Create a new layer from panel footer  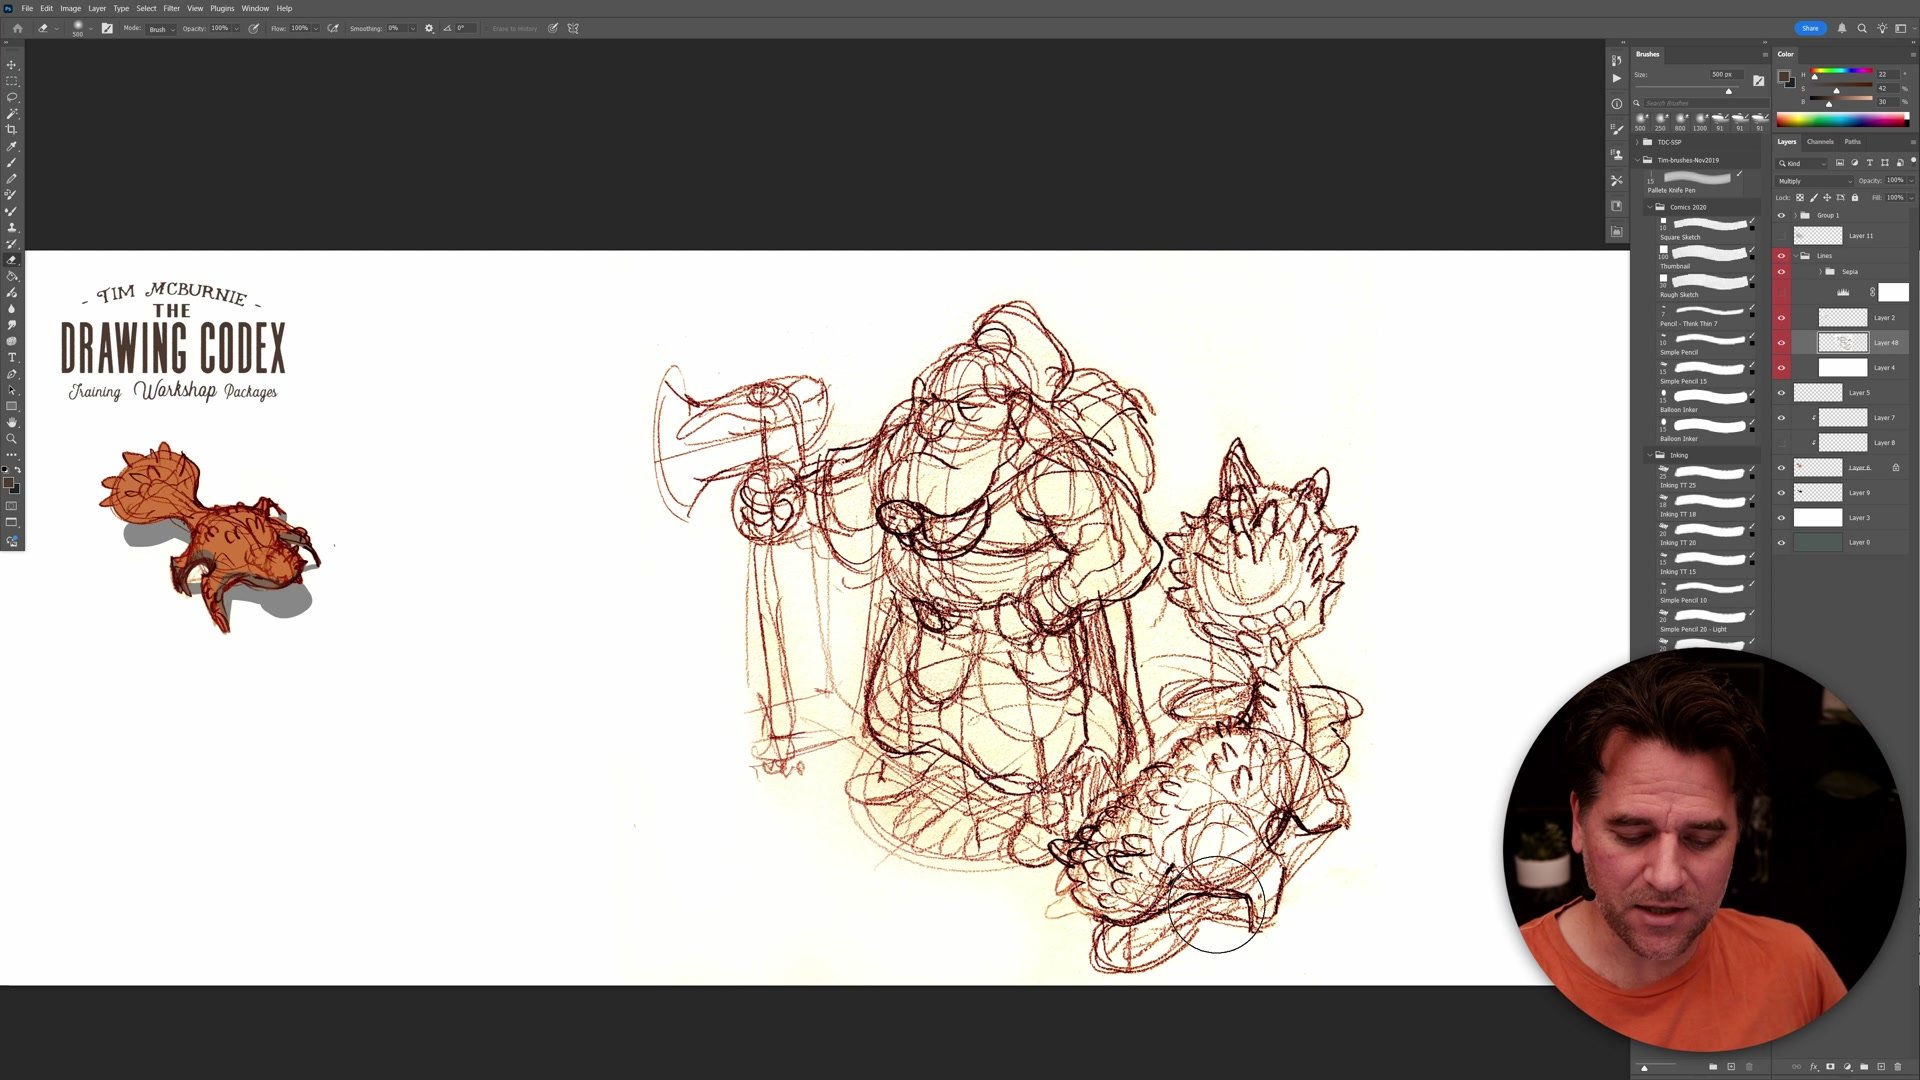[x=1880, y=1067]
